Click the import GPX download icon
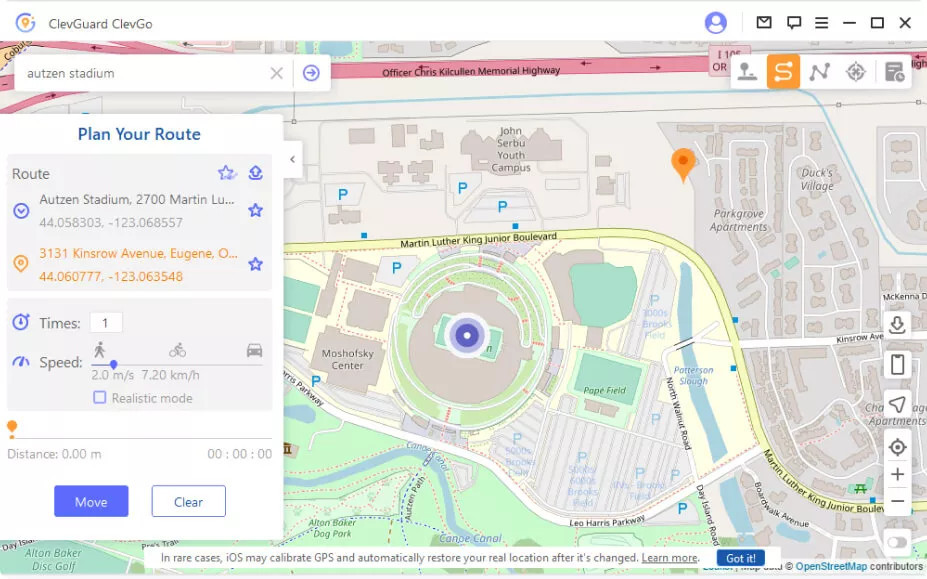 (897, 325)
